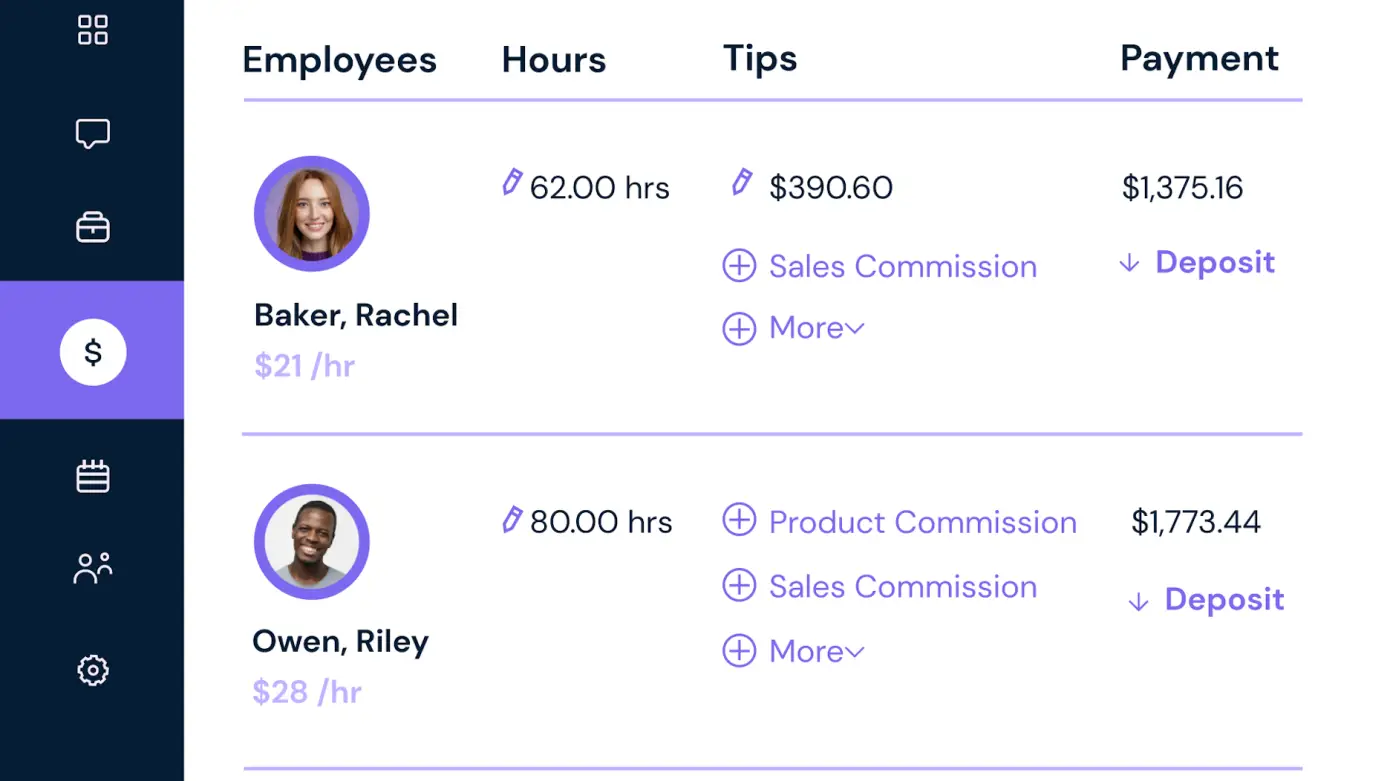Select the briefcase icon in sidebar
Image resolution: width=1390 pixels, height=781 pixels.
[x=92, y=227]
